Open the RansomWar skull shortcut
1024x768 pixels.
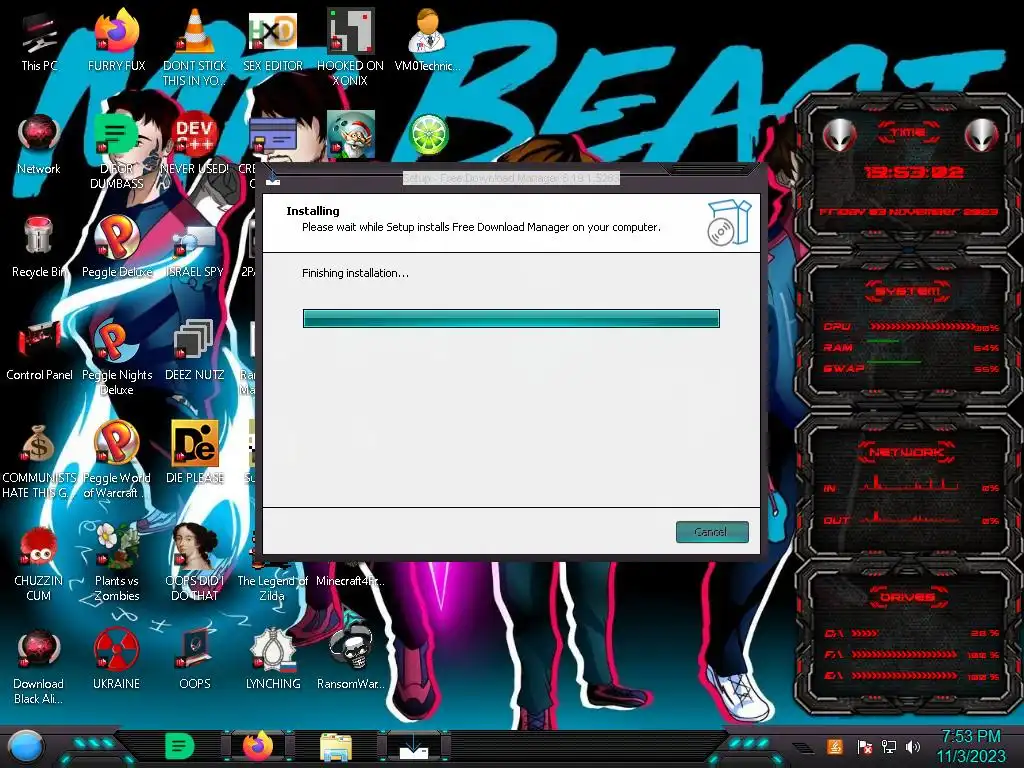coord(350,660)
